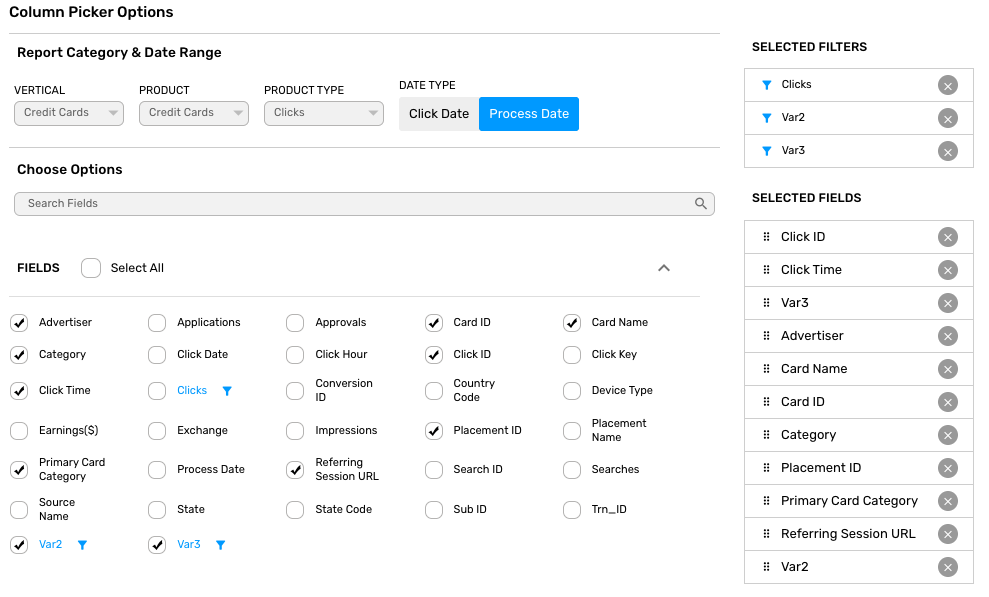This screenshot has width=989, height=597.
Task: Uncheck the Primary Card Category checkbox
Action: coord(19,470)
